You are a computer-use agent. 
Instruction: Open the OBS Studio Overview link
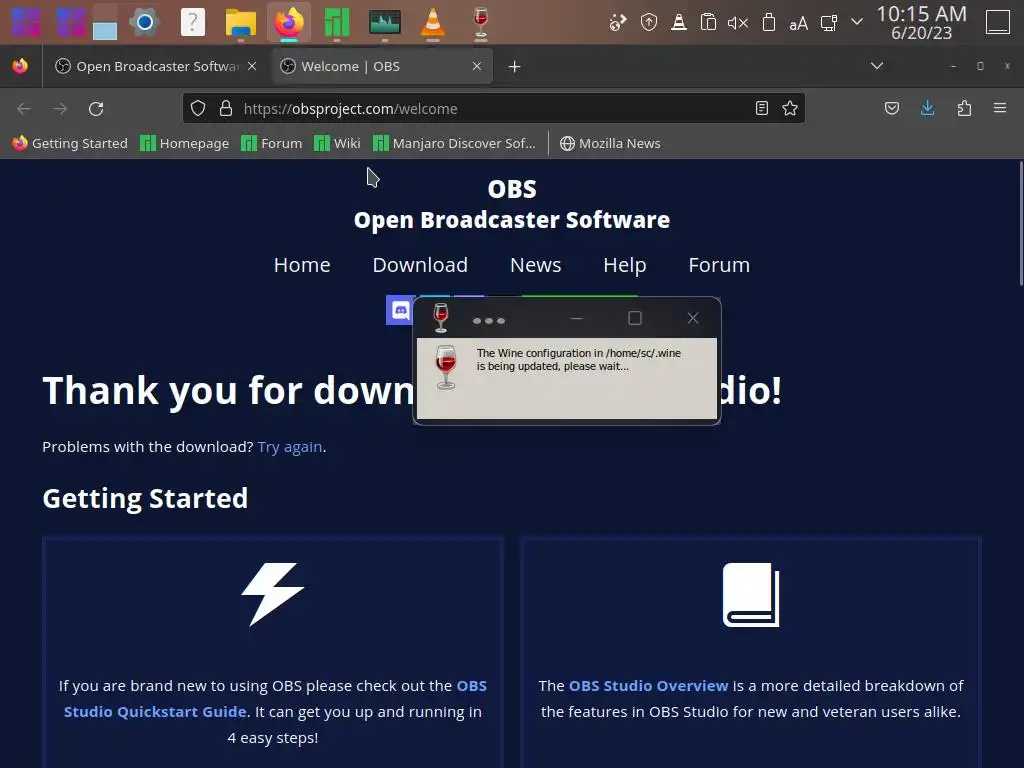(648, 686)
